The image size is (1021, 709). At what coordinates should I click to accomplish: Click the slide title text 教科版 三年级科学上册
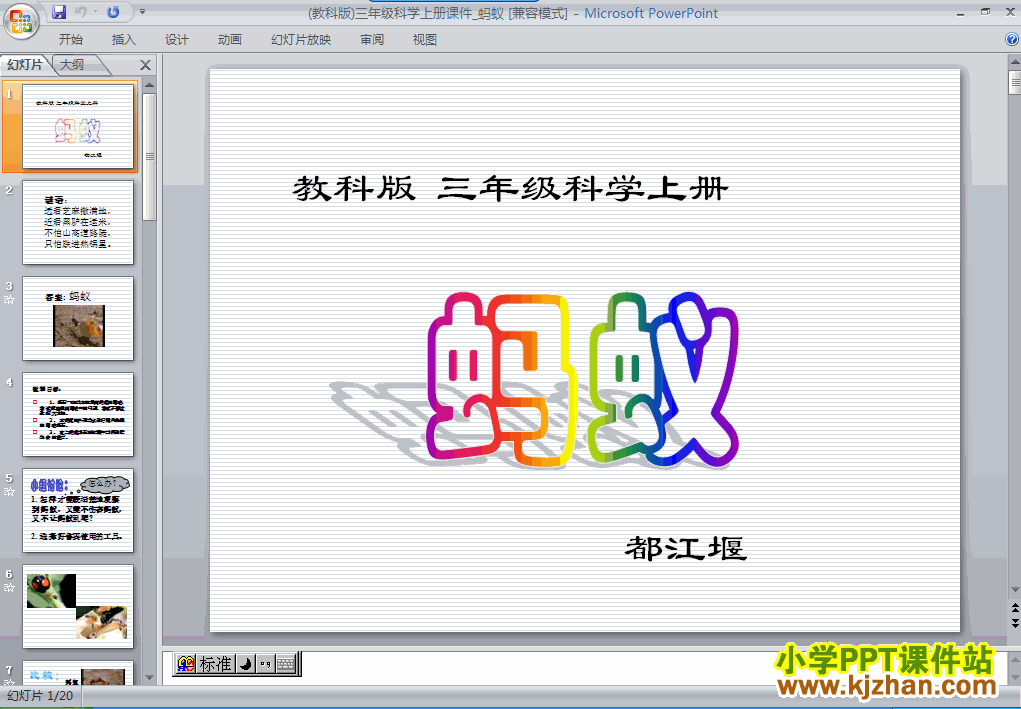pyautogui.click(x=510, y=189)
